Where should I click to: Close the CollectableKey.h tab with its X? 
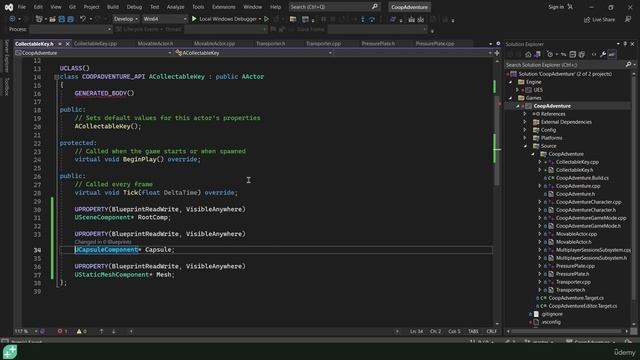click(x=68, y=44)
